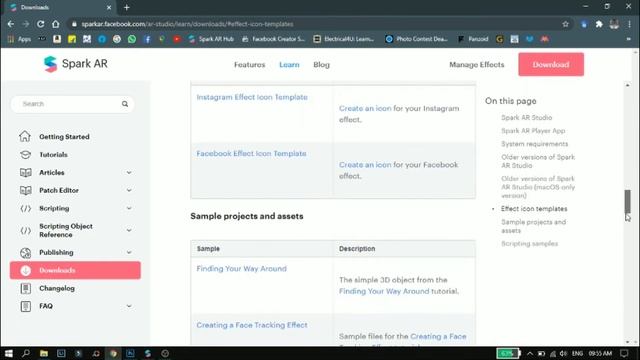Open the browser extensions puzzle icon

click(599, 24)
